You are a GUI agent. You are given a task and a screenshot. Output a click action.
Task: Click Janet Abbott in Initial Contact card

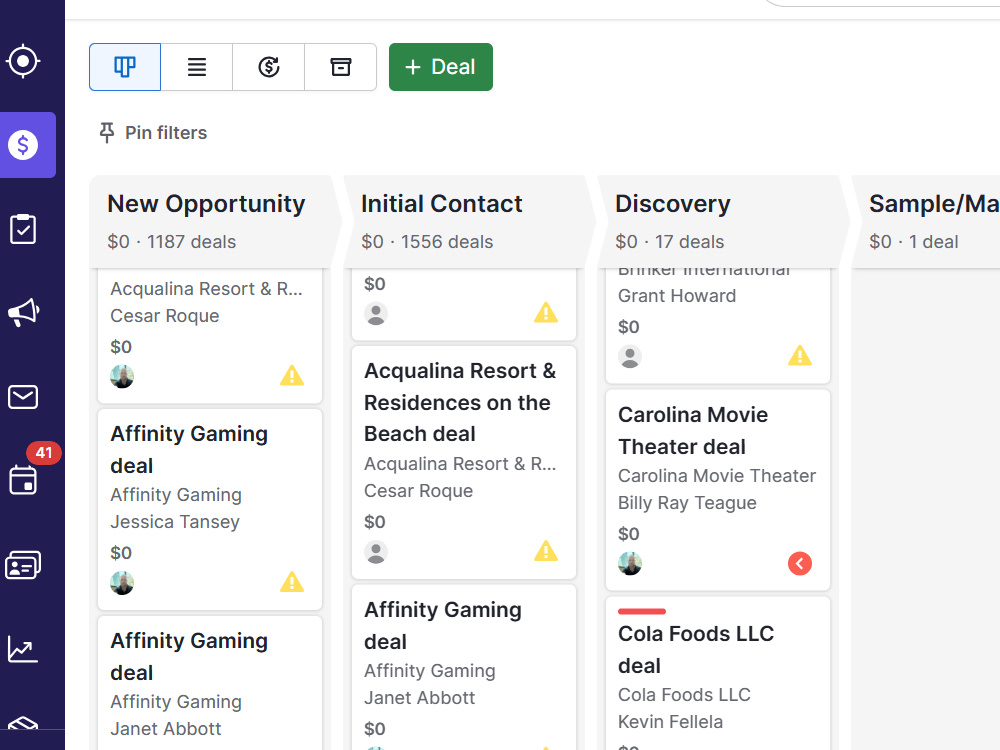point(420,698)
